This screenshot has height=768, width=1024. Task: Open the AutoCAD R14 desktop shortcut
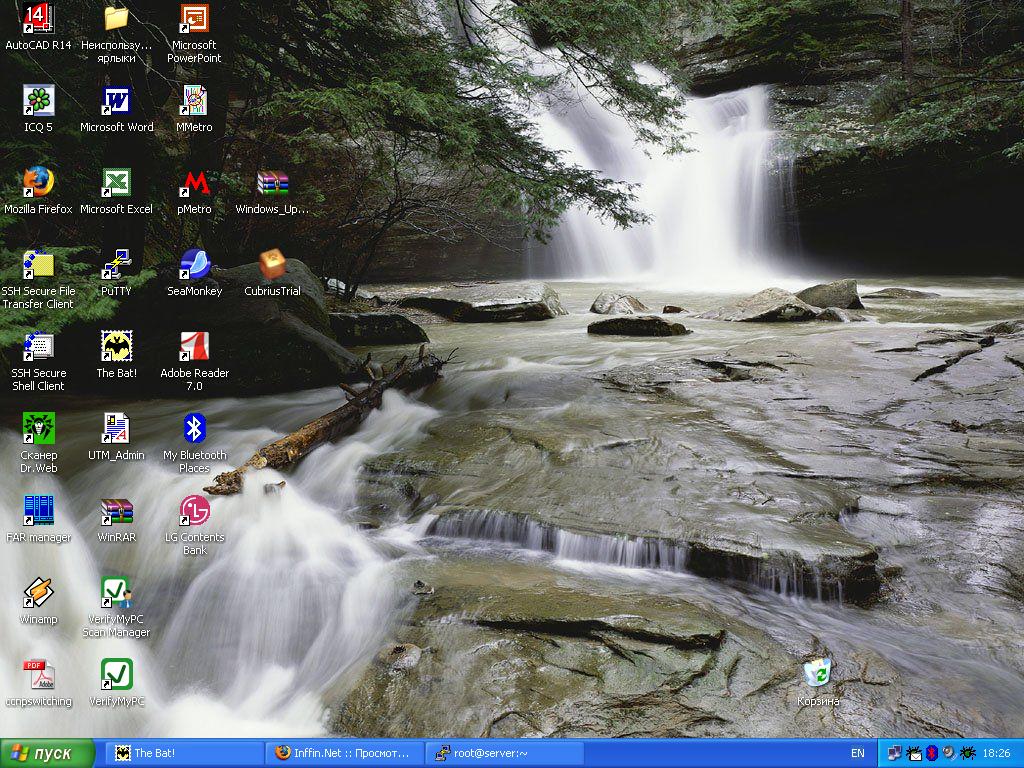pos(39,27)
